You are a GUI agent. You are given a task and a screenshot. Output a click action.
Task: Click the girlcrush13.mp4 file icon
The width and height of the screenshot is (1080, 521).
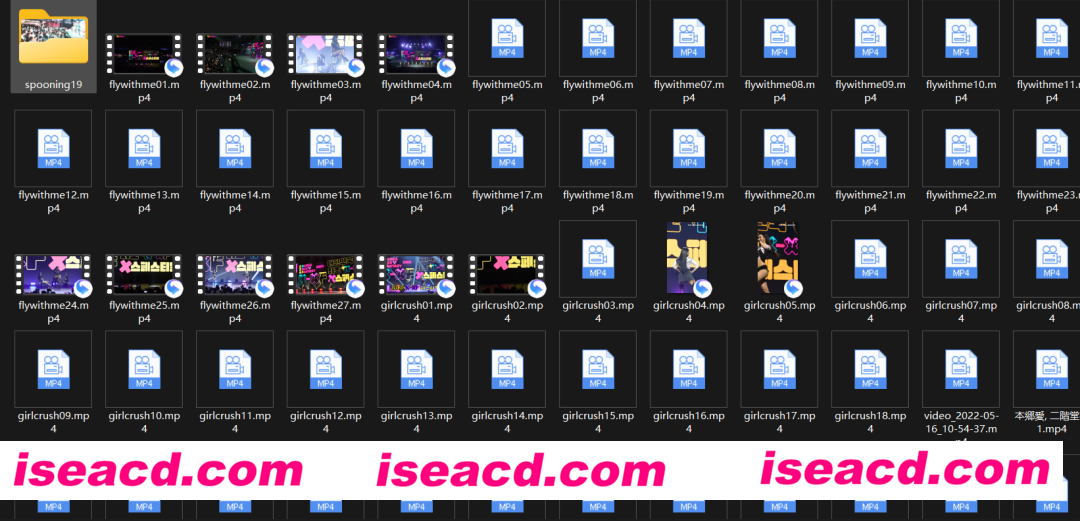point(416,369)
